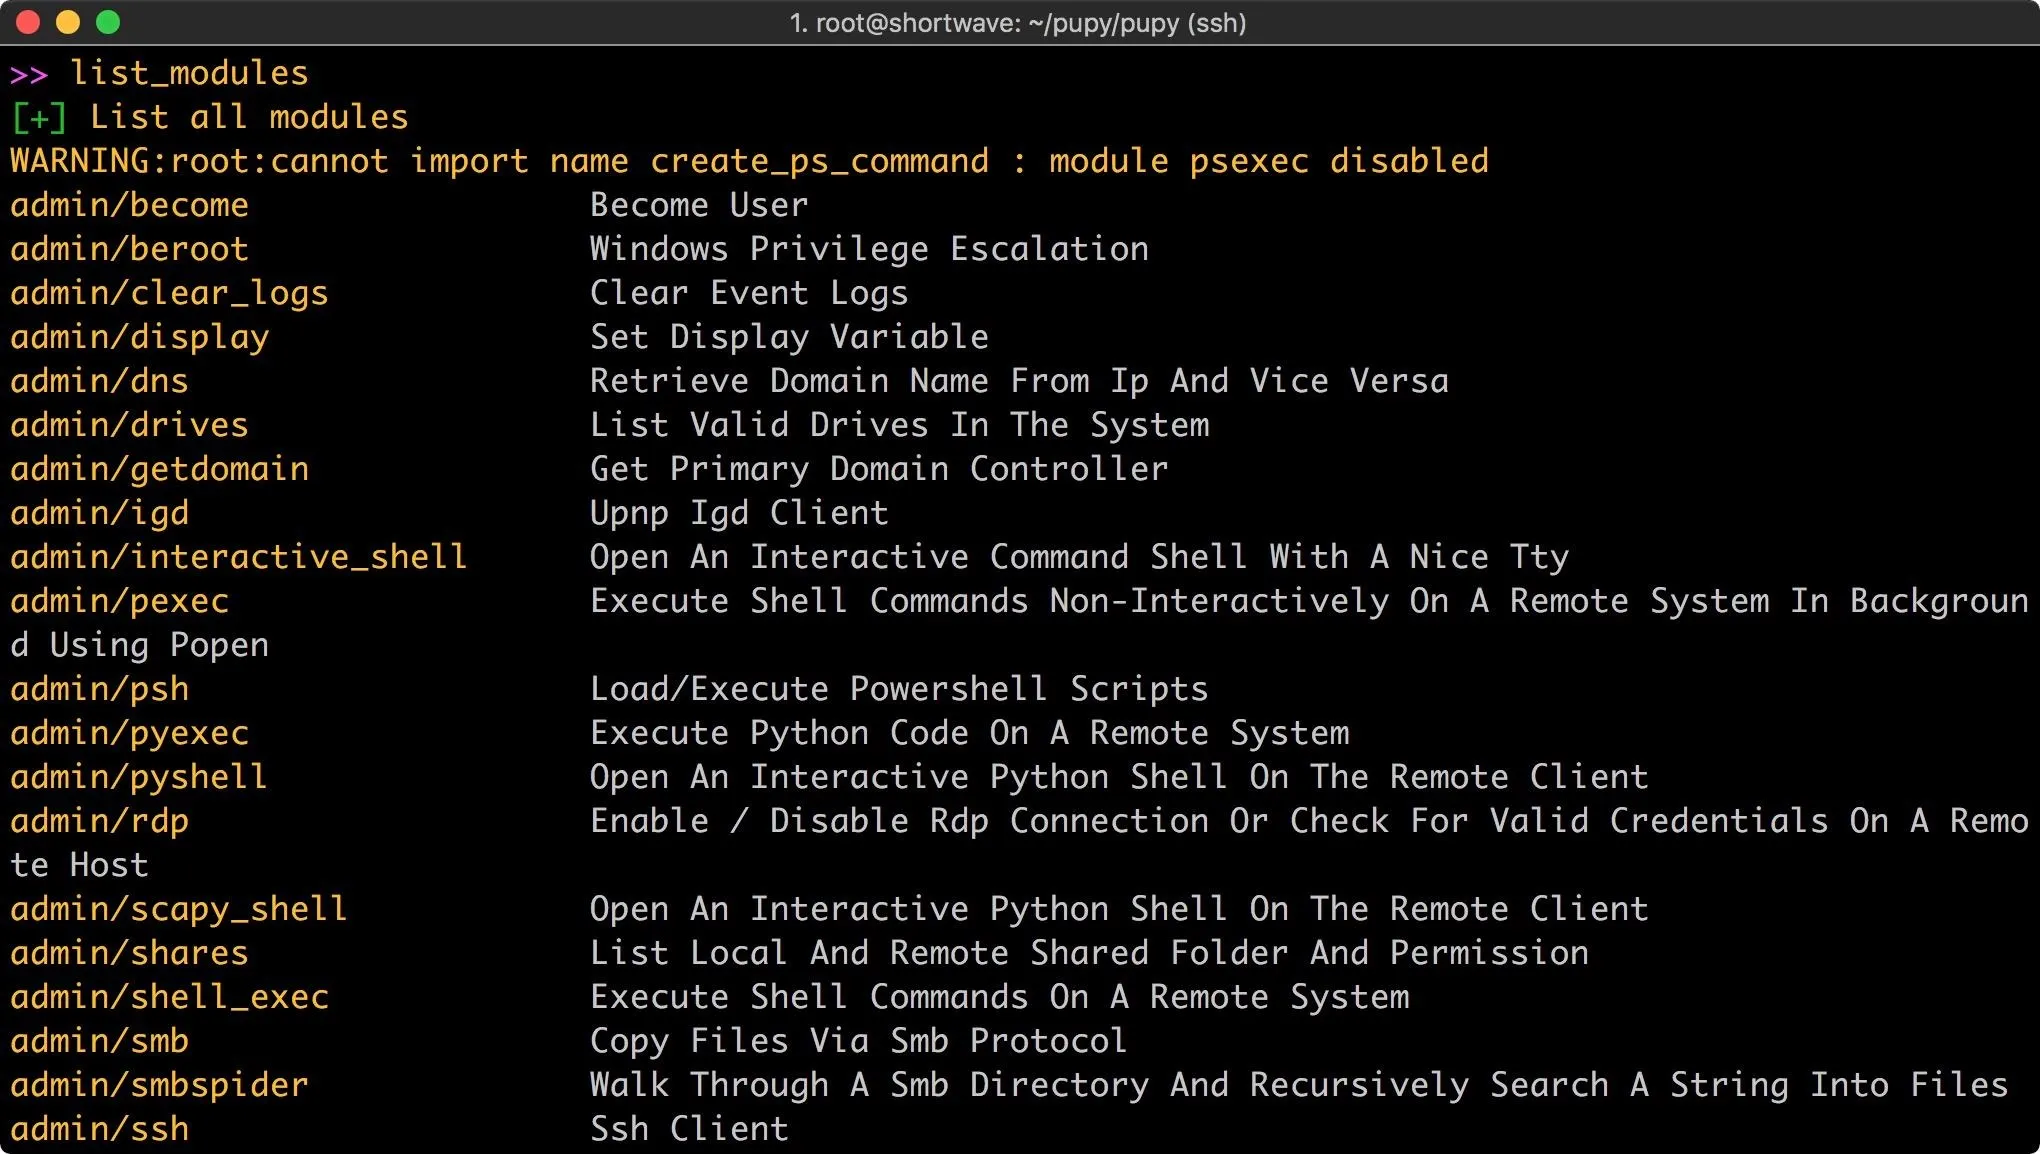Click the 'admin/scapy_shell' module name
This screenshot has height=1154, width=2040.
[179, 909]
